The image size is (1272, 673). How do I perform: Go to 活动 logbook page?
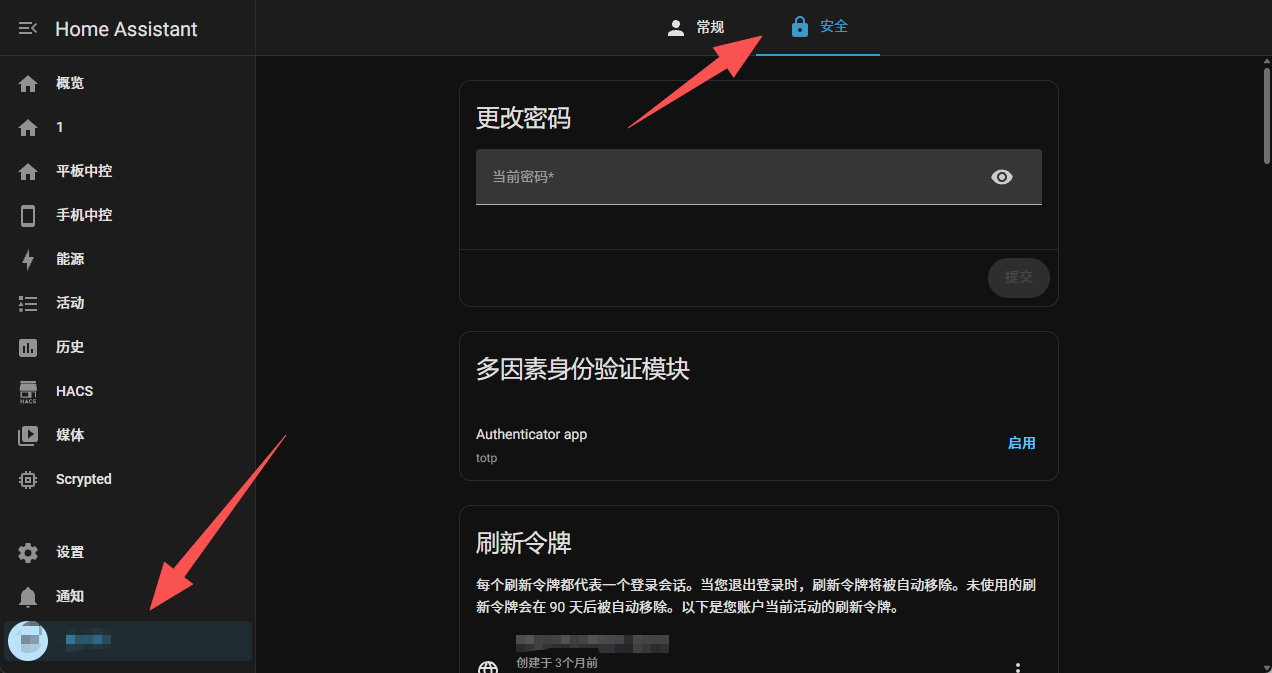click(128, 304)
